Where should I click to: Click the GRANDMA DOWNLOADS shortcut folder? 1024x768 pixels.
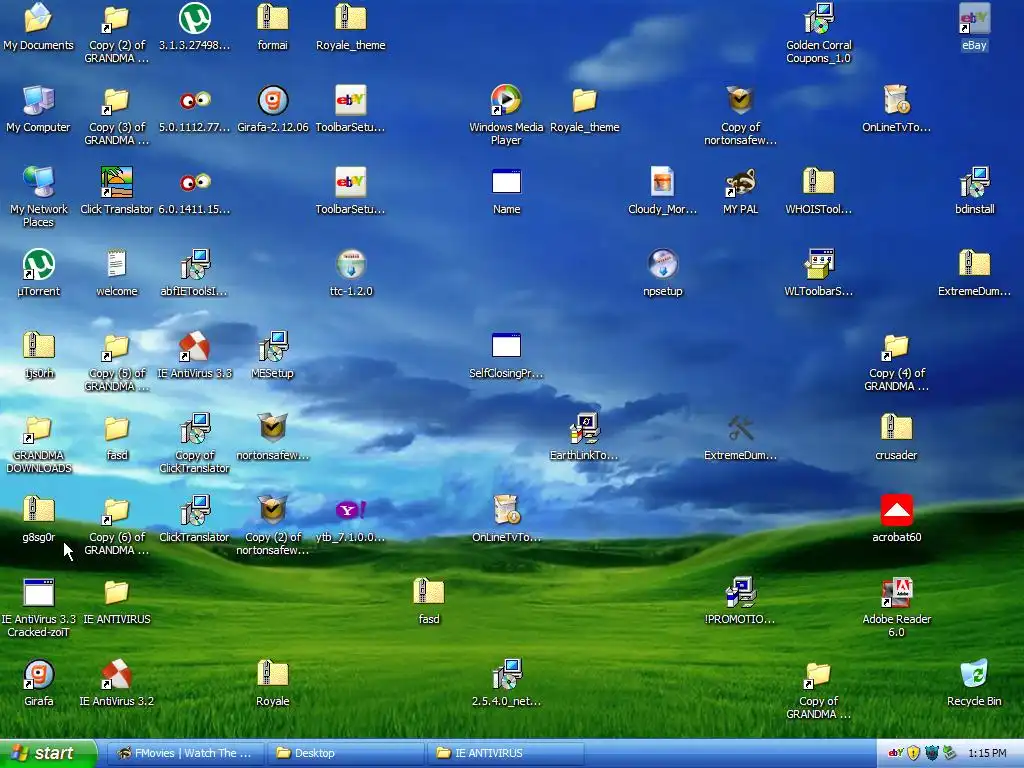39,428
